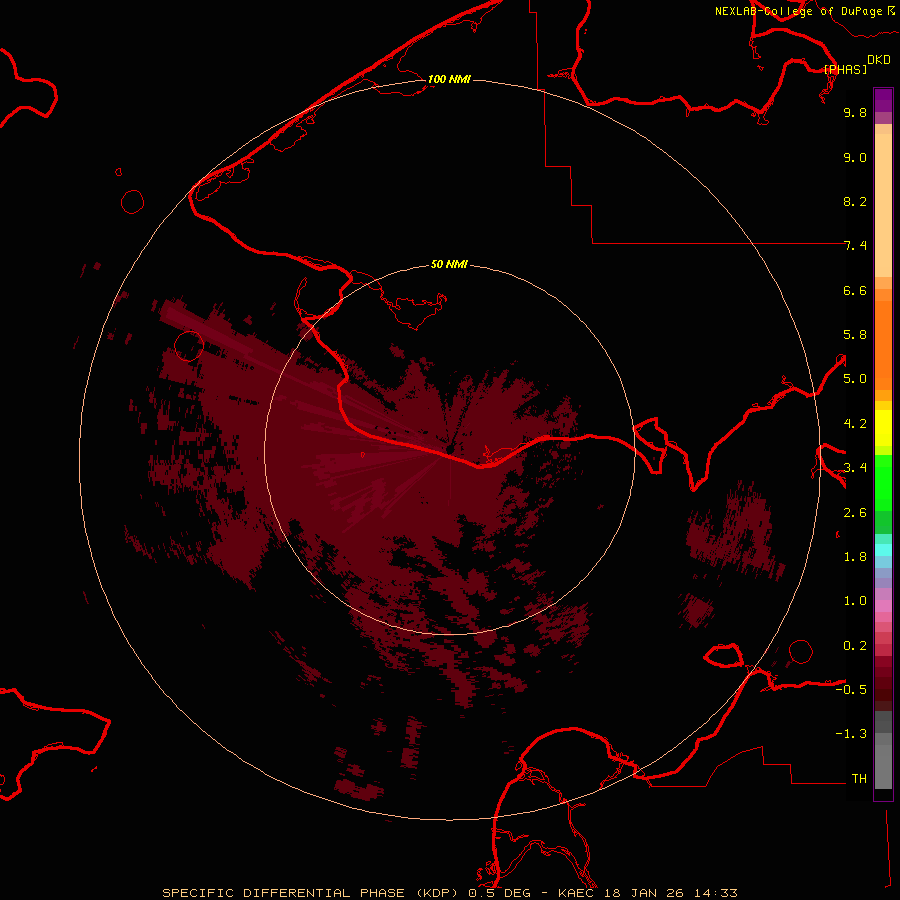Click the -1.3 value on the color scale
This screenshot has height=900, width=900.
pos(851,734)
